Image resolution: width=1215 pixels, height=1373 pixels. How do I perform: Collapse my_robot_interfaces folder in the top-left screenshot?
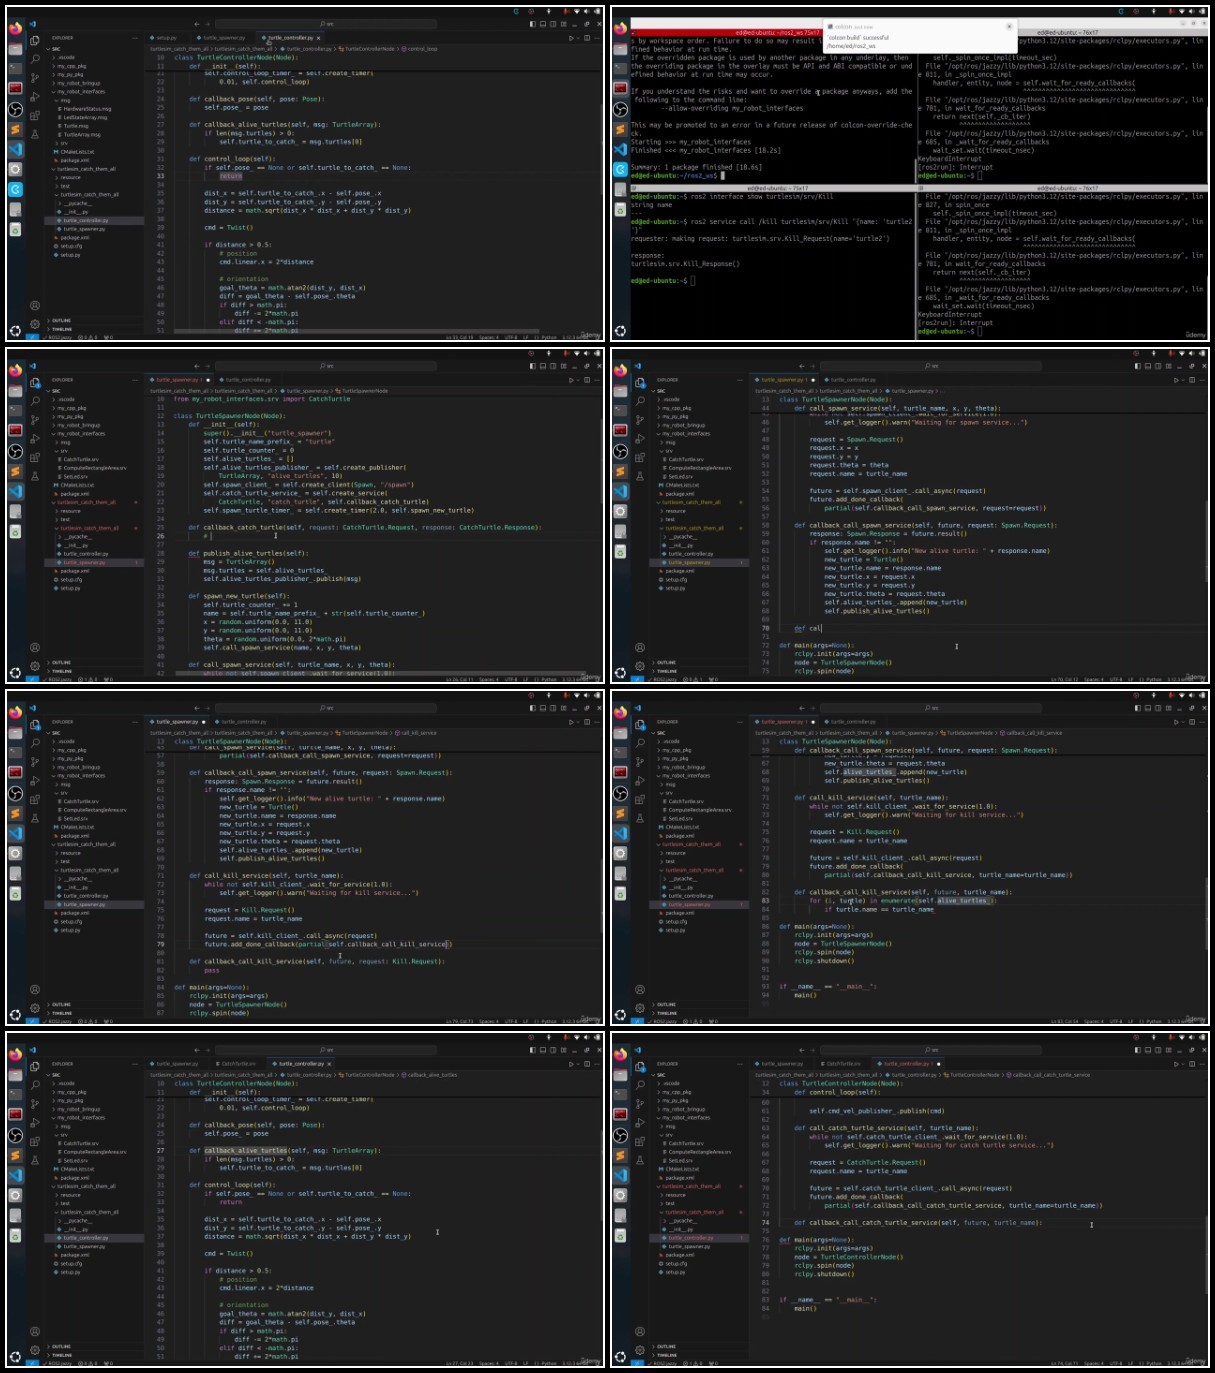point(96,92)
